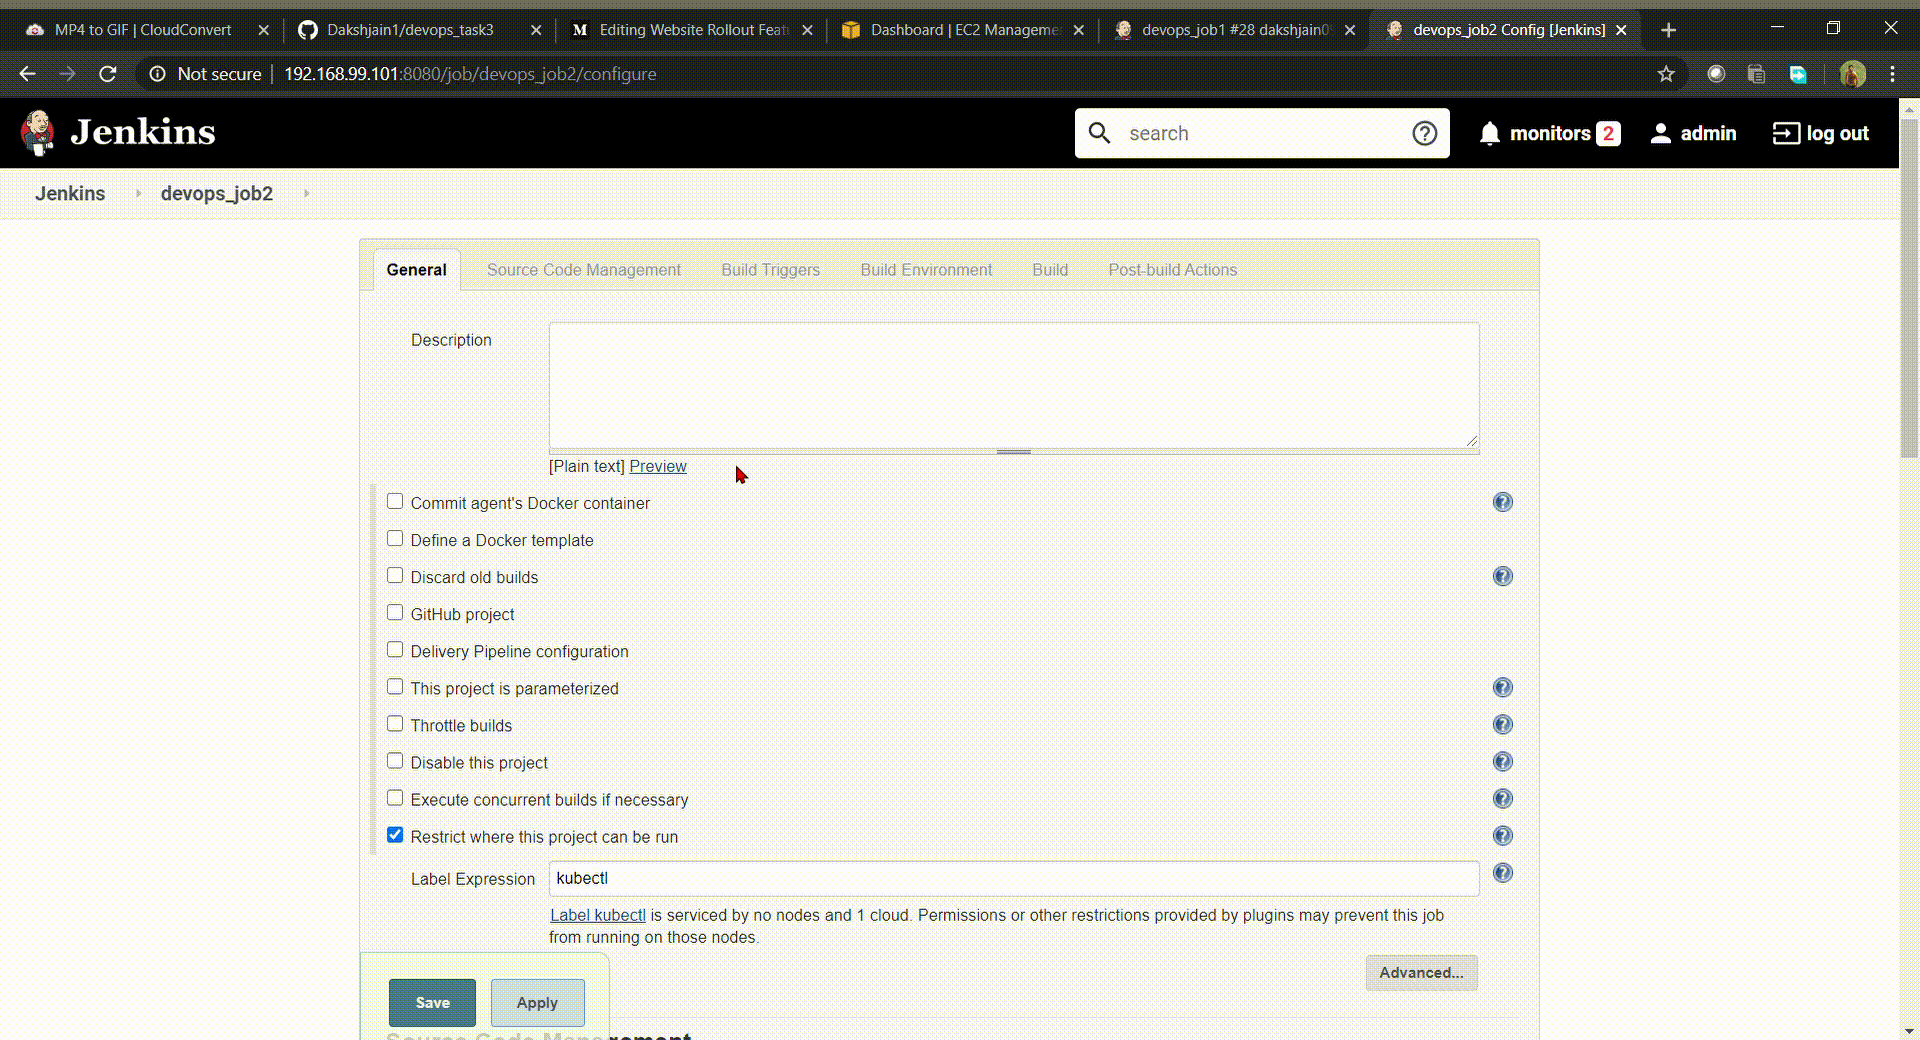Click the Chrome profile avatar
This screenshot has height=1040, width=1920.
pos(1852,74)
